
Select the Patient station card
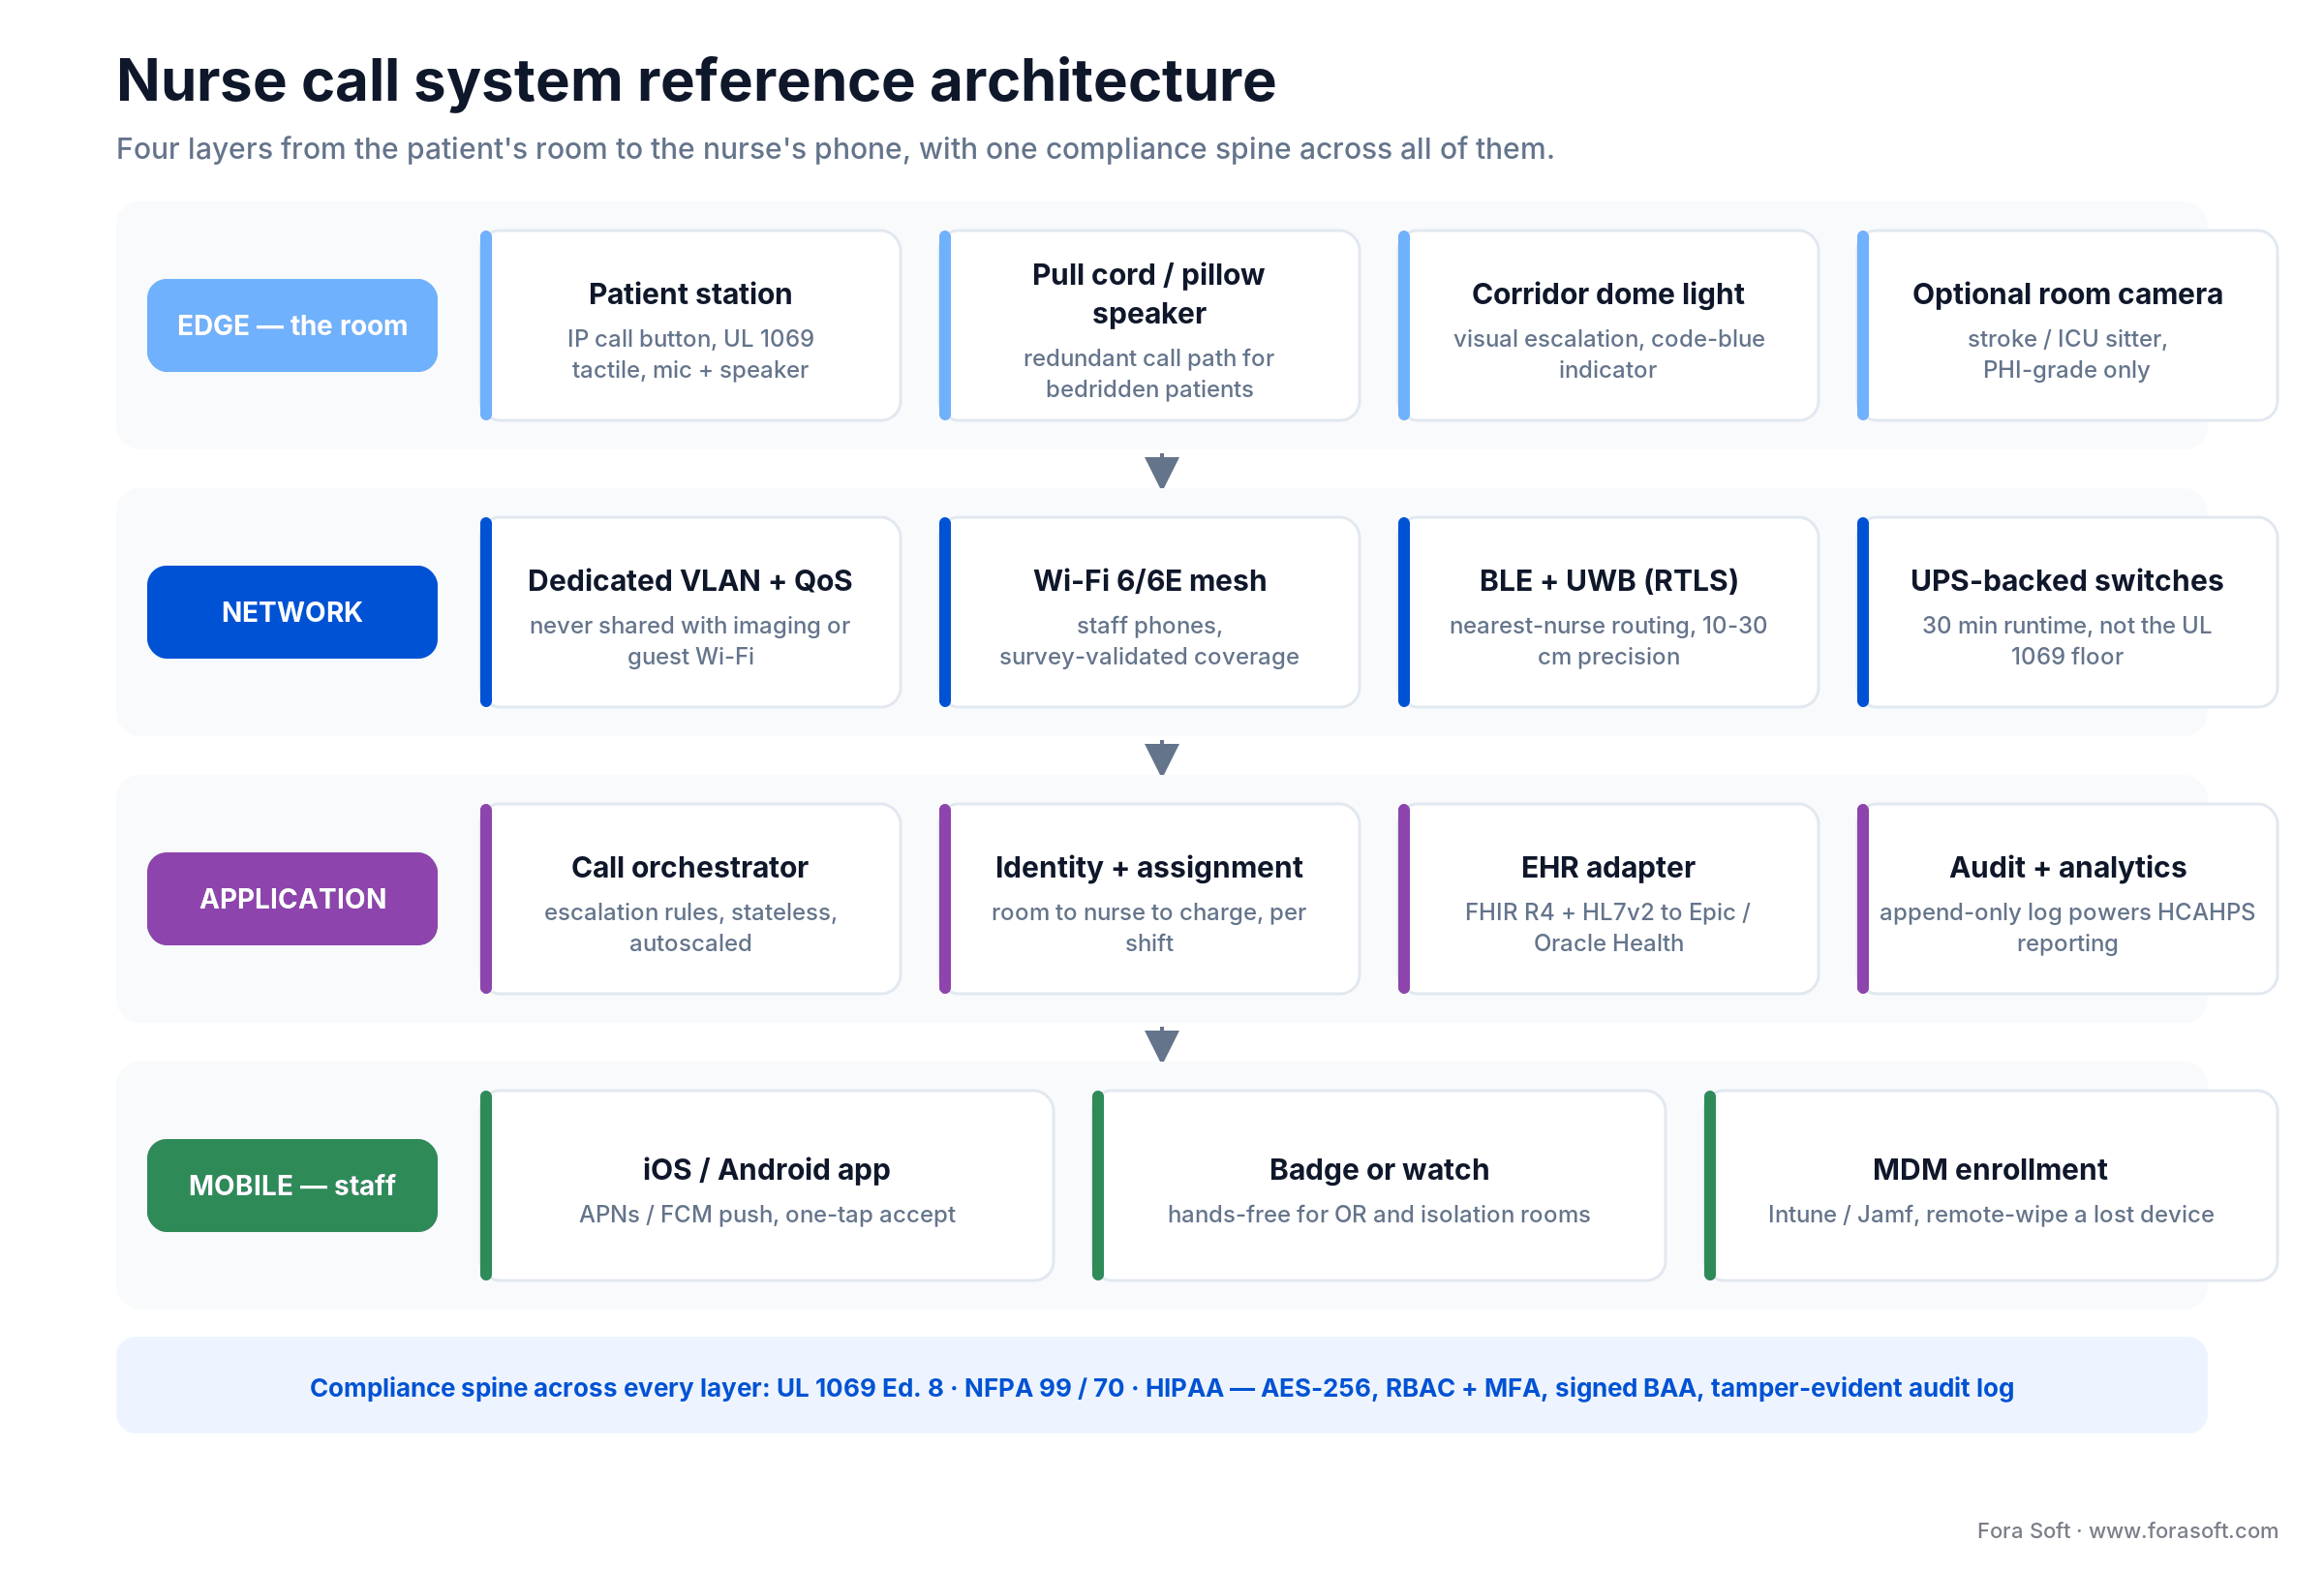coord(690,325)
